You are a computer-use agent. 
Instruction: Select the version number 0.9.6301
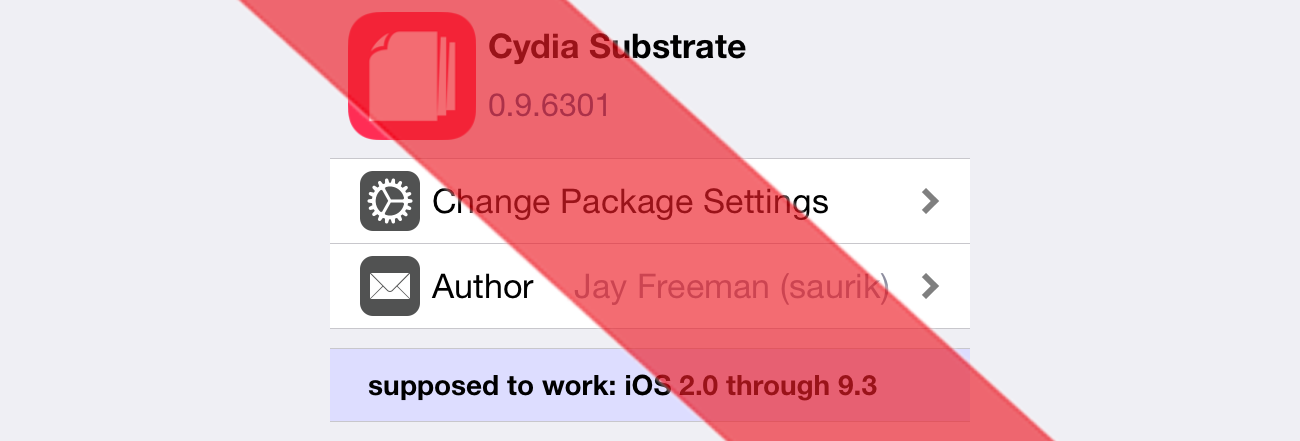click(549, 105)
